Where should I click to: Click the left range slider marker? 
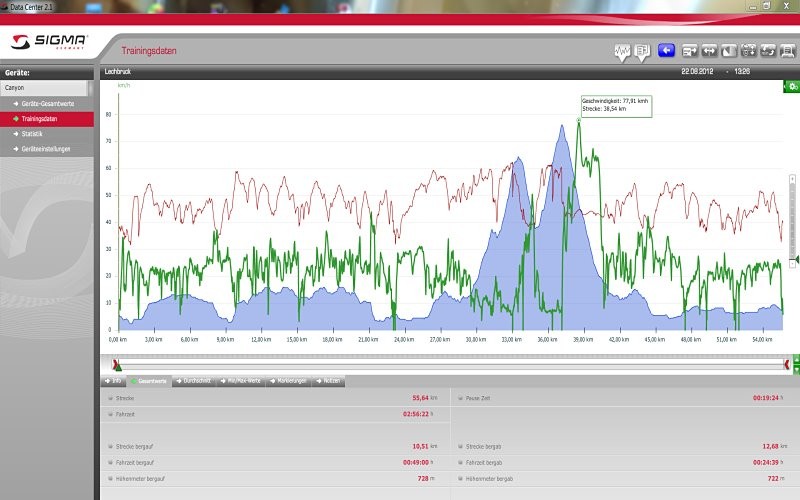[x=117, y=365]
